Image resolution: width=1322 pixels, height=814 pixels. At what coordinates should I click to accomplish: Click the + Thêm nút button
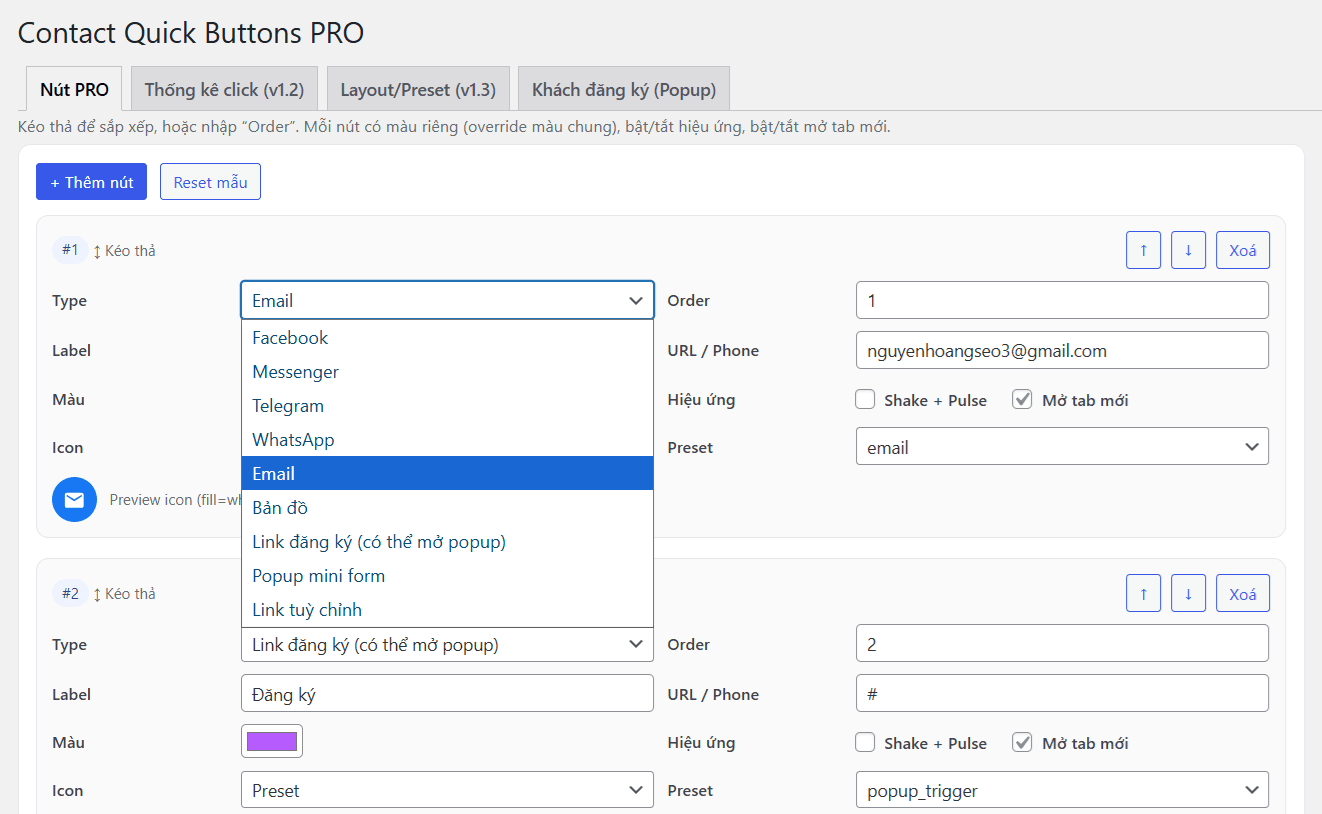pyautogui.click(x=91, y=182)
